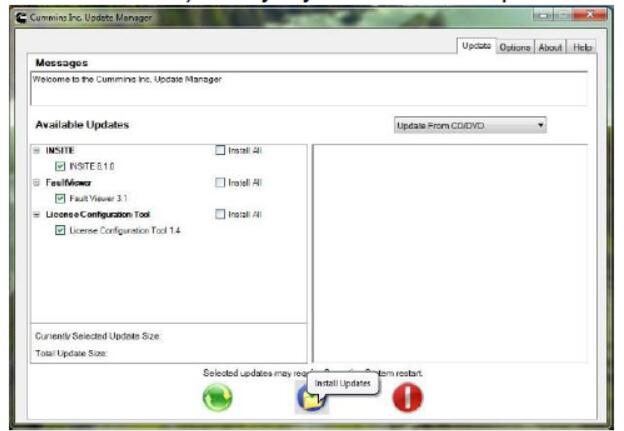This screenshot has width=624, height=431.
Task: Close the Update Manager window
Action: click(x=590, y=15)
